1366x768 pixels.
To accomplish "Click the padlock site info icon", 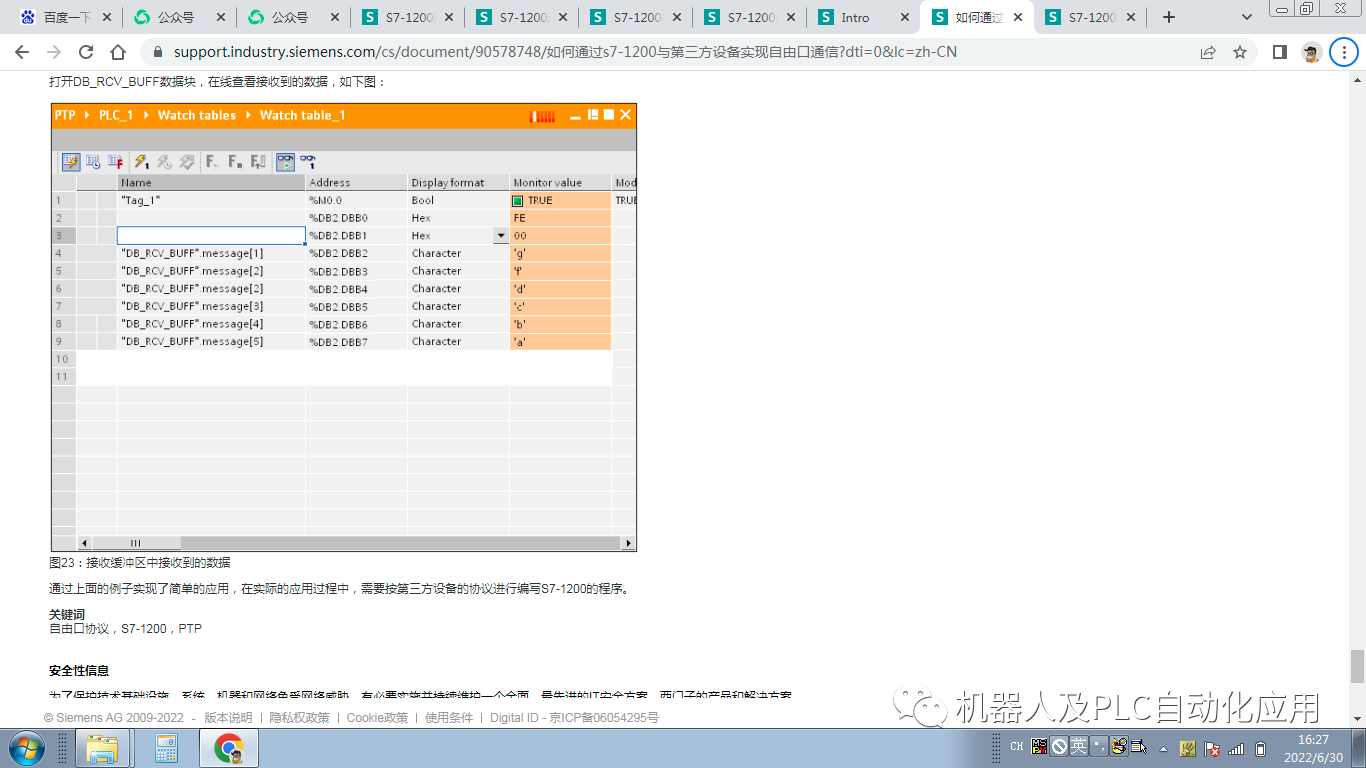I will [x=157, y=52].
